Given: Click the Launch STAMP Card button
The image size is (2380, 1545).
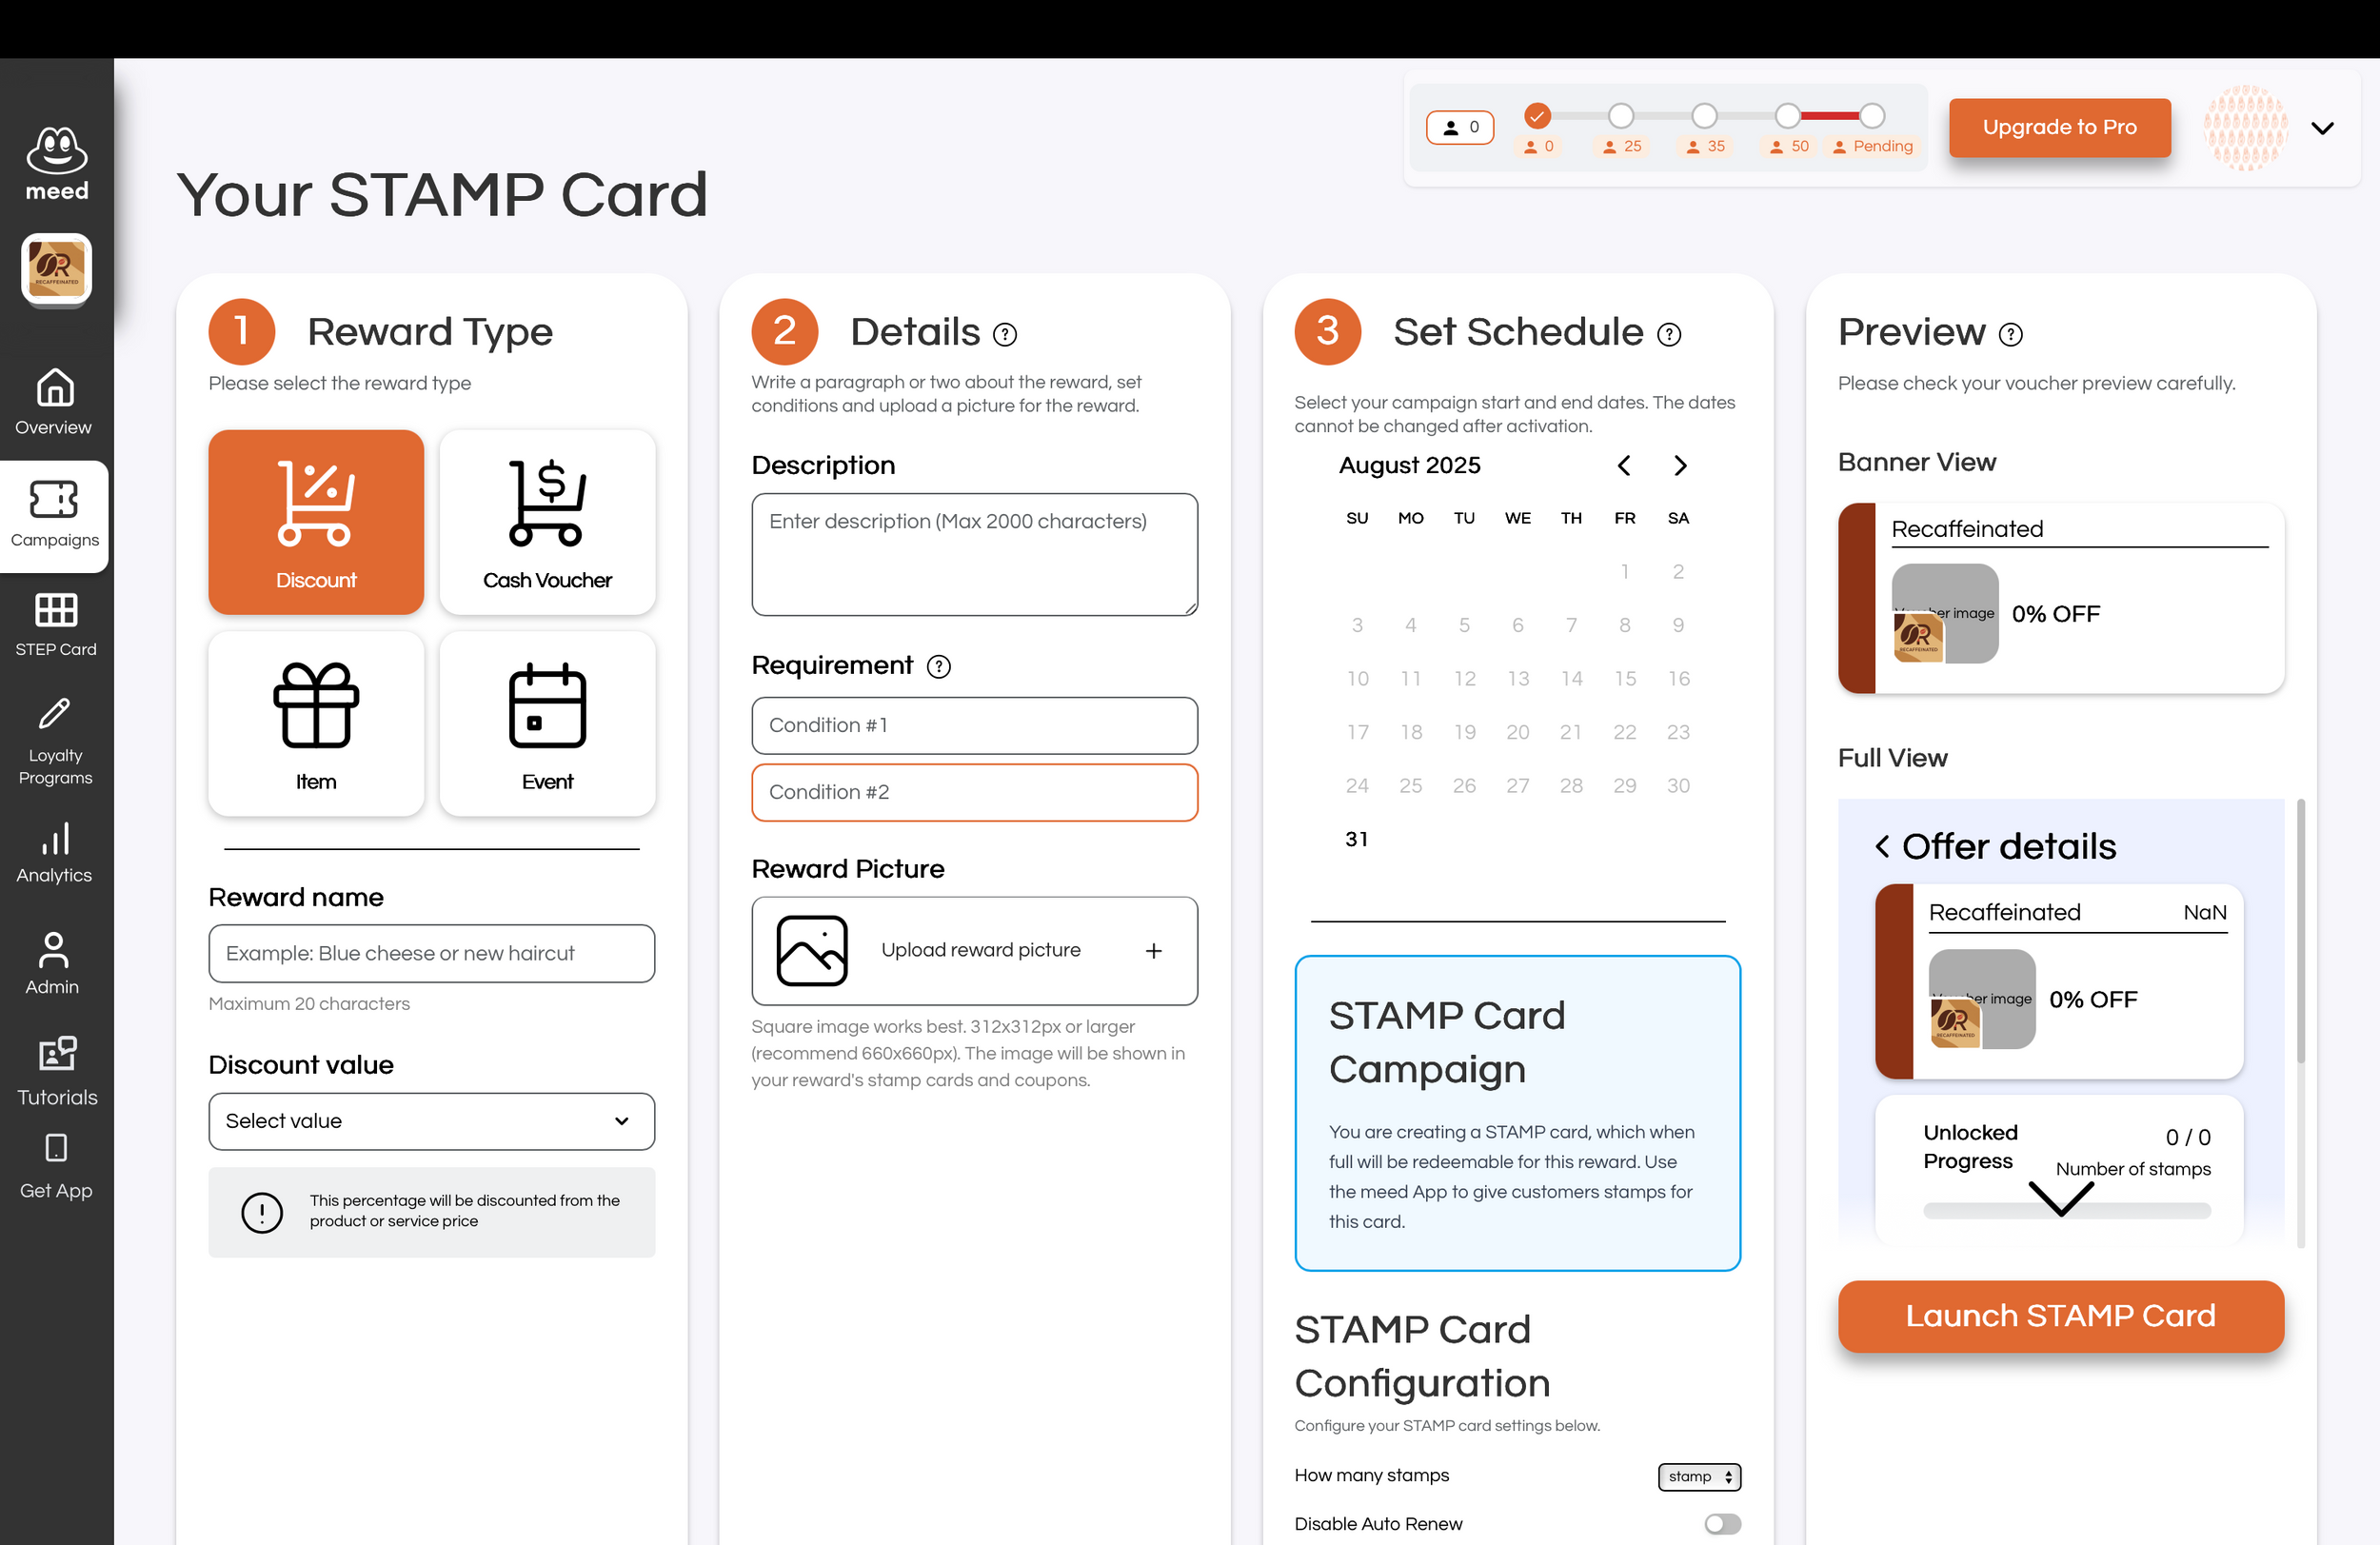Looking at the screenshot, I should tap(2060, 1316).
